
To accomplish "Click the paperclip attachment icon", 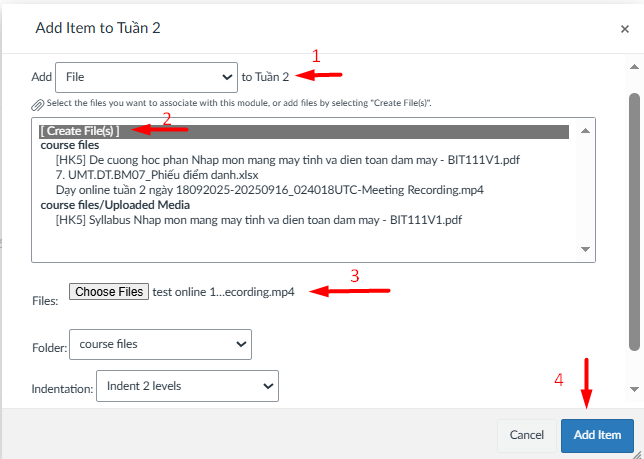I will (x=37, y=104).
